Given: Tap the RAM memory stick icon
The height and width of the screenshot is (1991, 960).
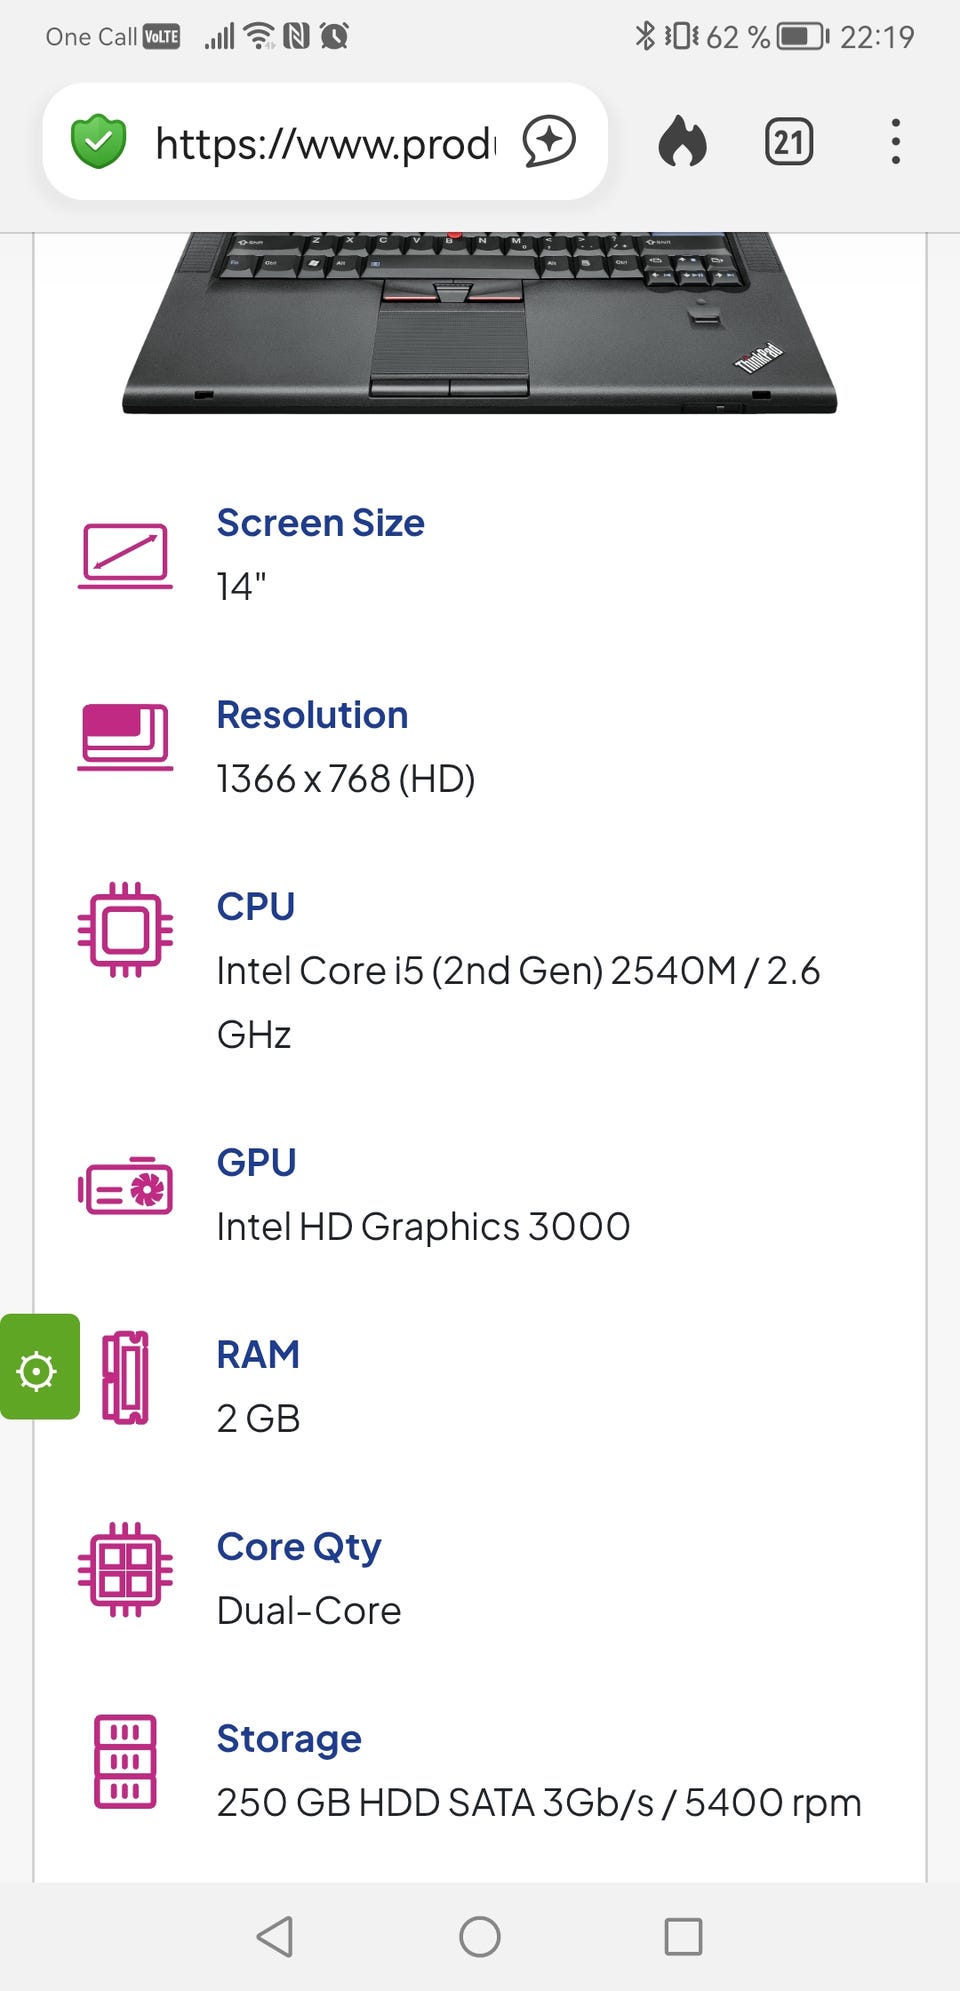Looking at the screenshot, I should (x=125, y=1377).
